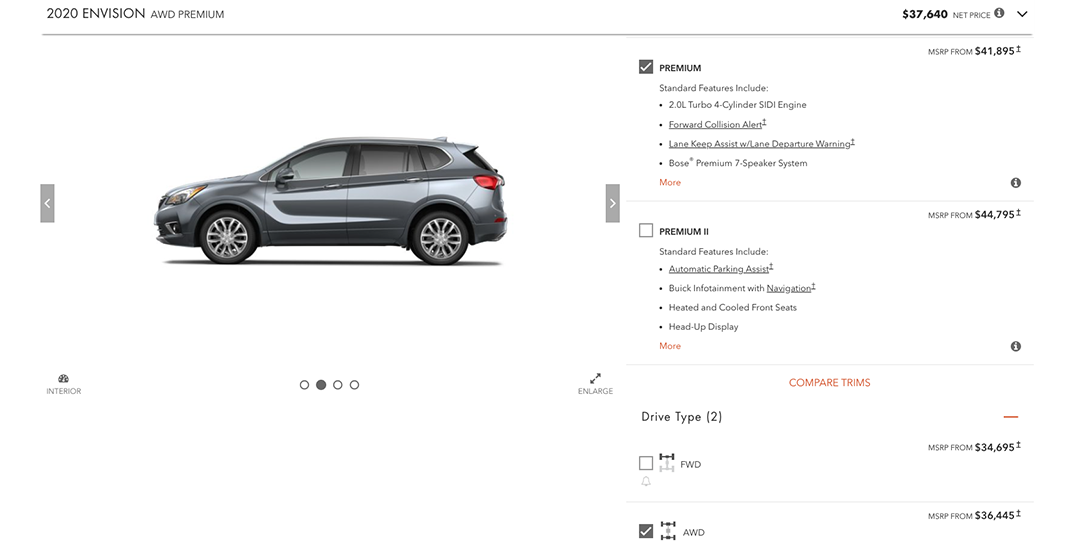Click the Interior view icon
The width and height of the screenshot is (1080, 551).
point(63,380)
